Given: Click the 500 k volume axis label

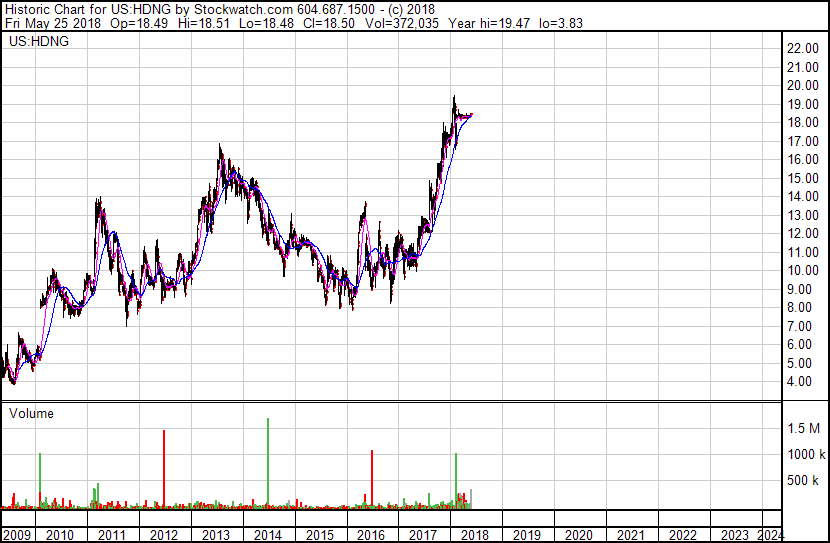Looking at the screenshot, I should 803,480.
